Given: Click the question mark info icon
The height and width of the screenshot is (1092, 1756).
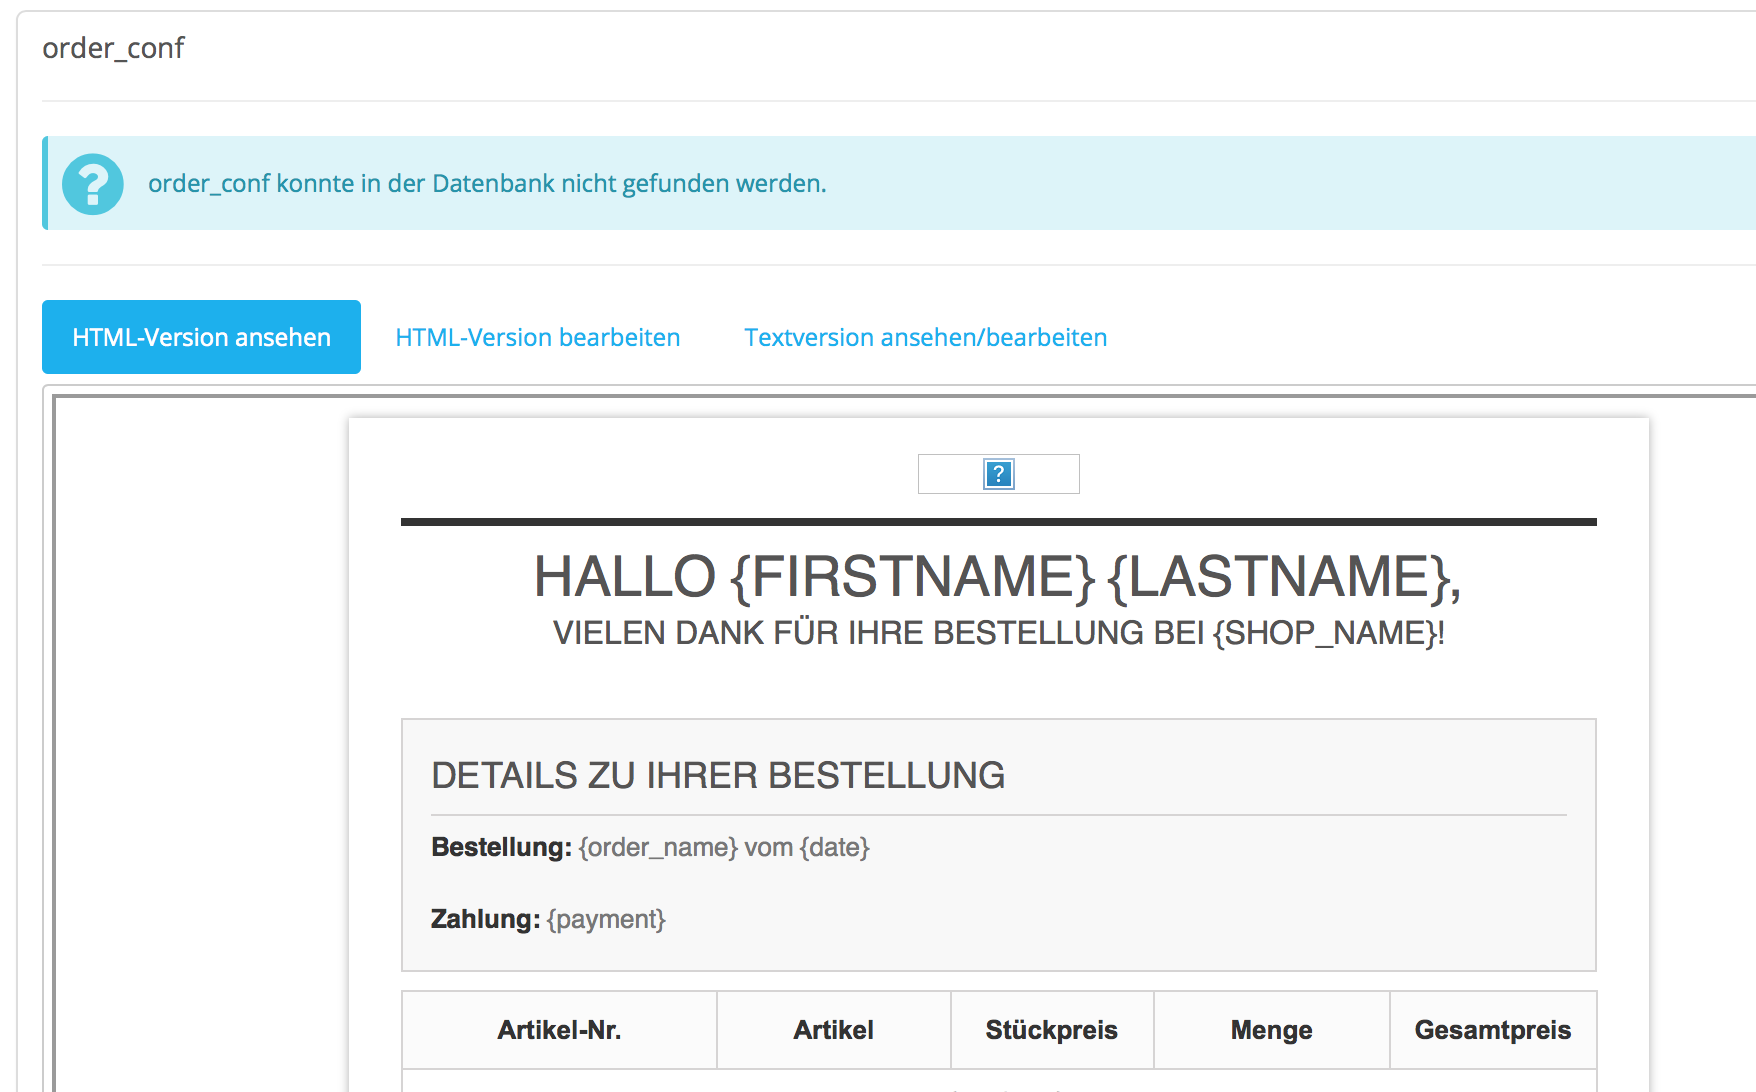Looking at the screenshot, I should point(93,184).
